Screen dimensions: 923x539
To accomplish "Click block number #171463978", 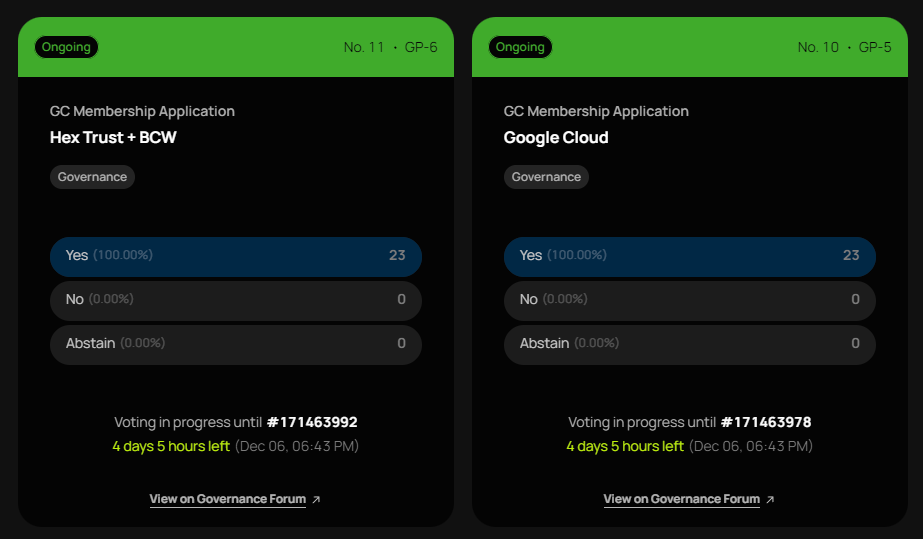I will 766,422.
